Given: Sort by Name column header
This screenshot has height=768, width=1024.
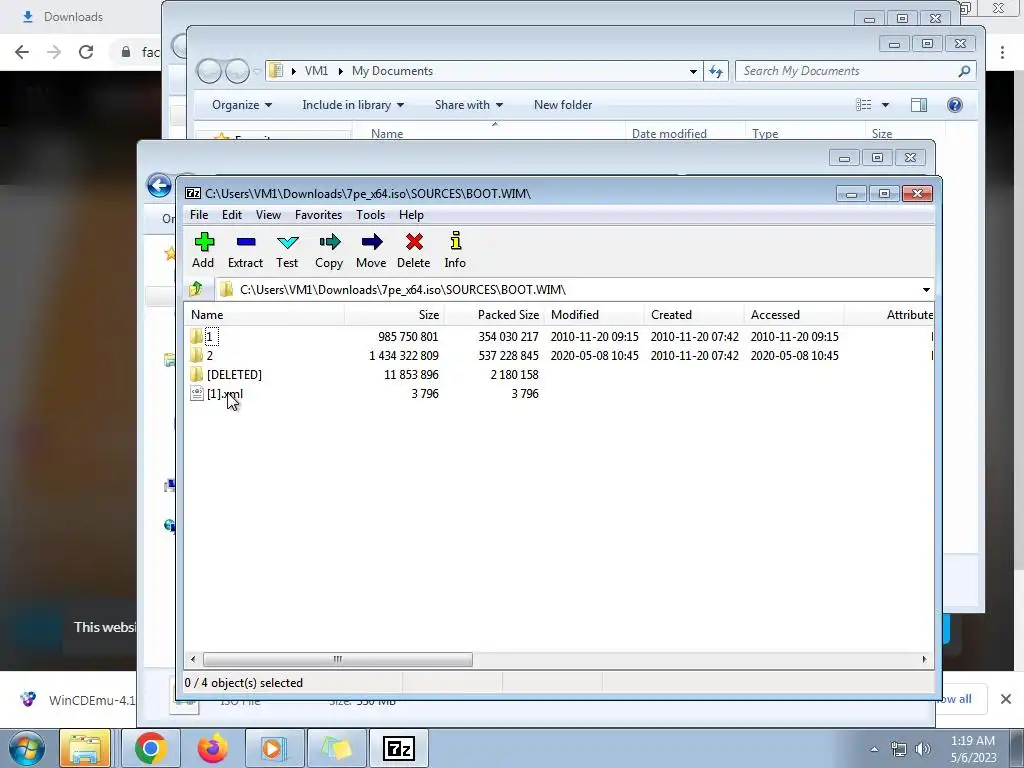Looking at the screenshot, I should (264, 315).
